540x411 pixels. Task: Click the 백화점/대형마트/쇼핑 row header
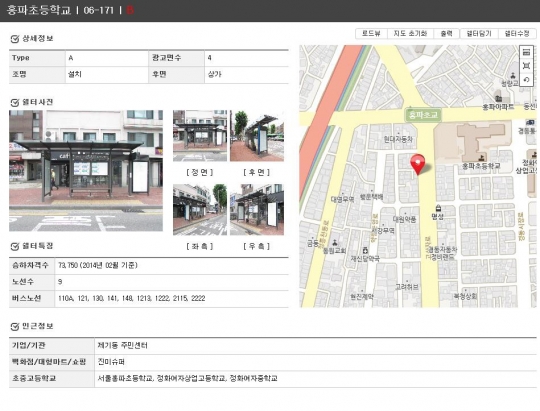tap(52, 362)
